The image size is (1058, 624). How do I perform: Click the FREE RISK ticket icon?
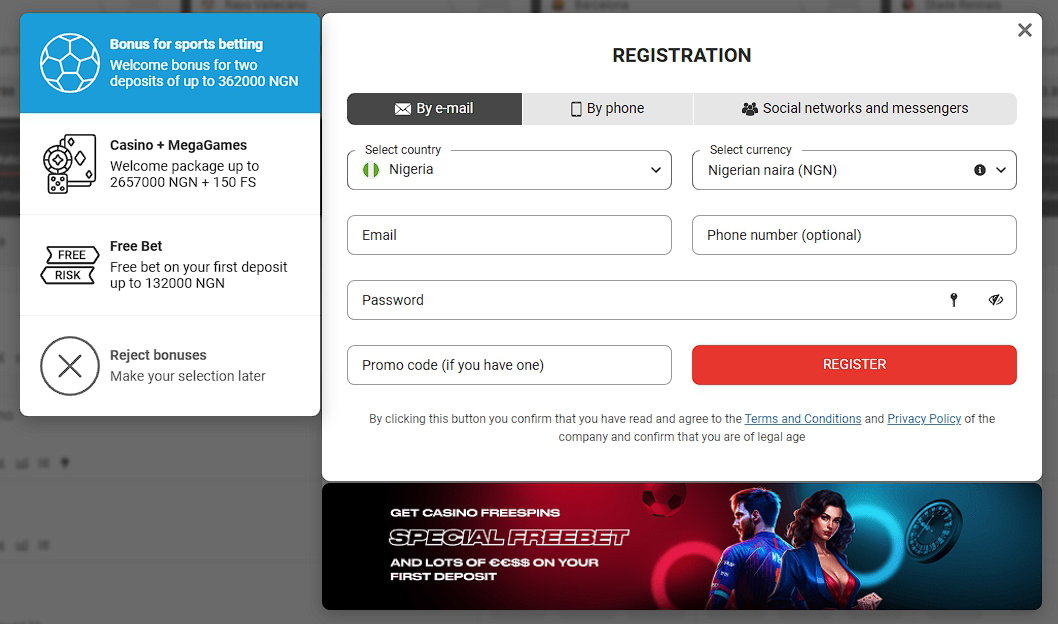point(69,265)
